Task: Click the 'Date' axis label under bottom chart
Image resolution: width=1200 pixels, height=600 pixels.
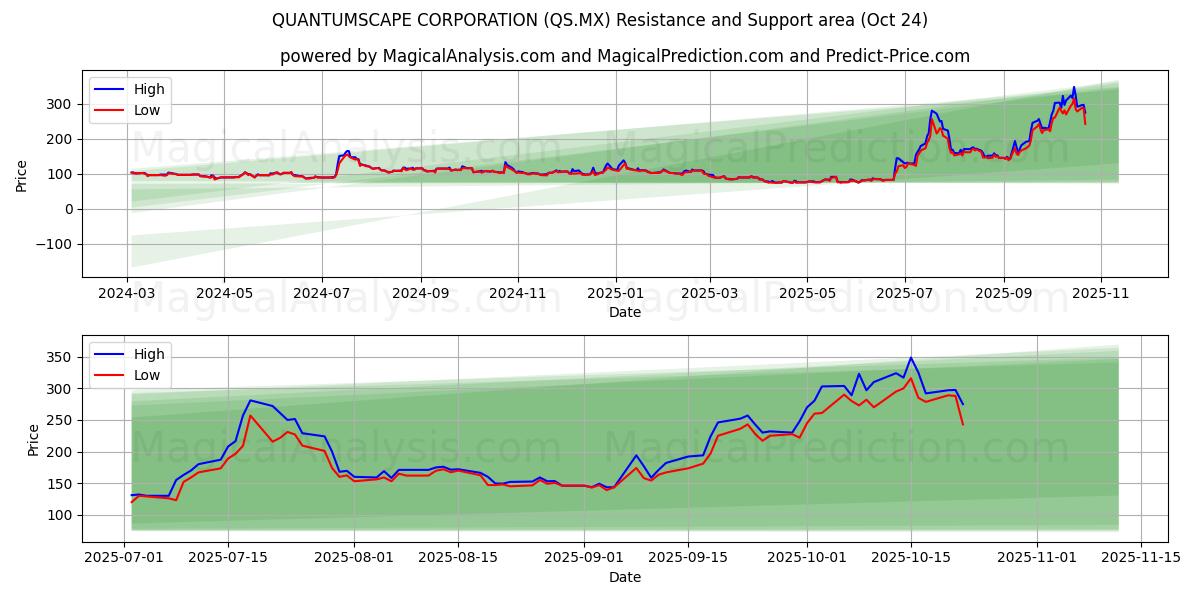Action: click(625, 577)
